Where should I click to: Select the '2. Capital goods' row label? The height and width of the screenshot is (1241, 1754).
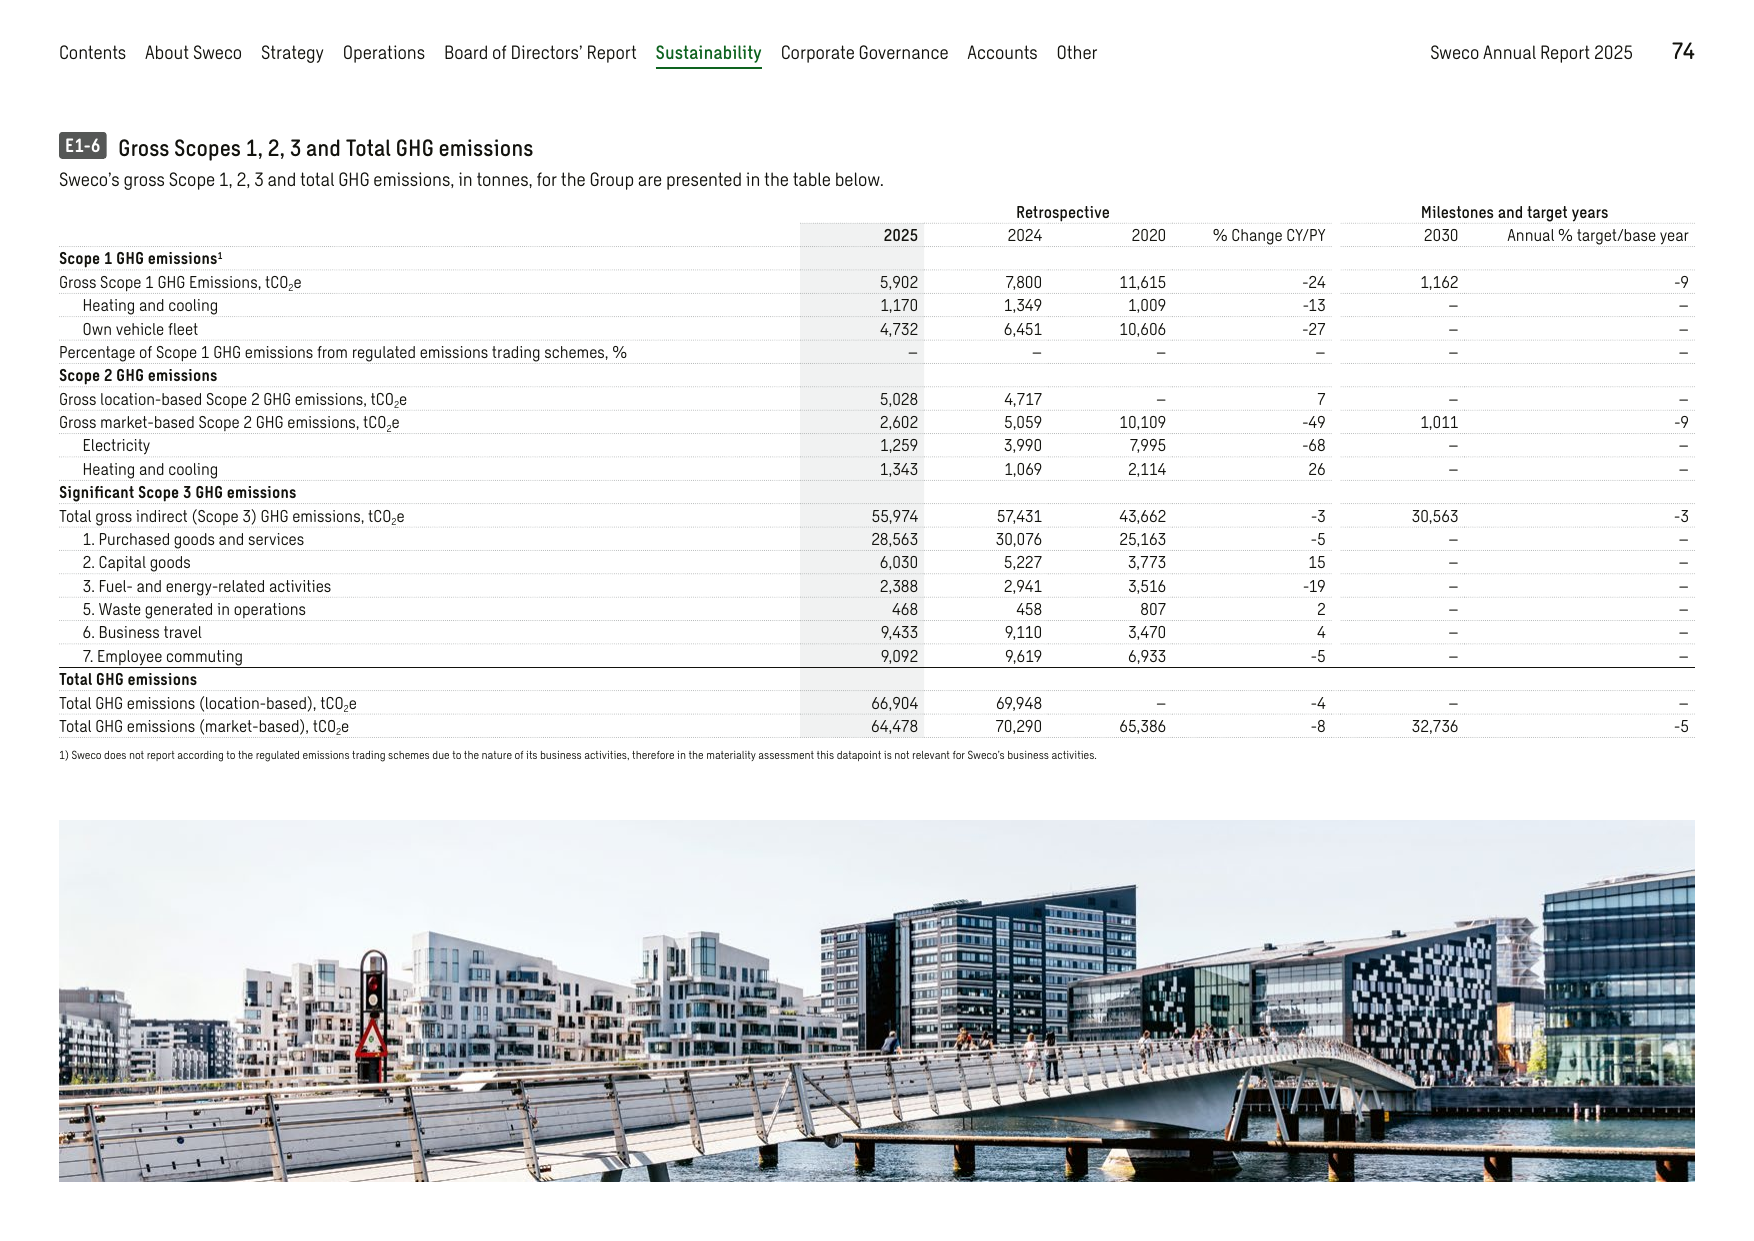pos(136,563)
